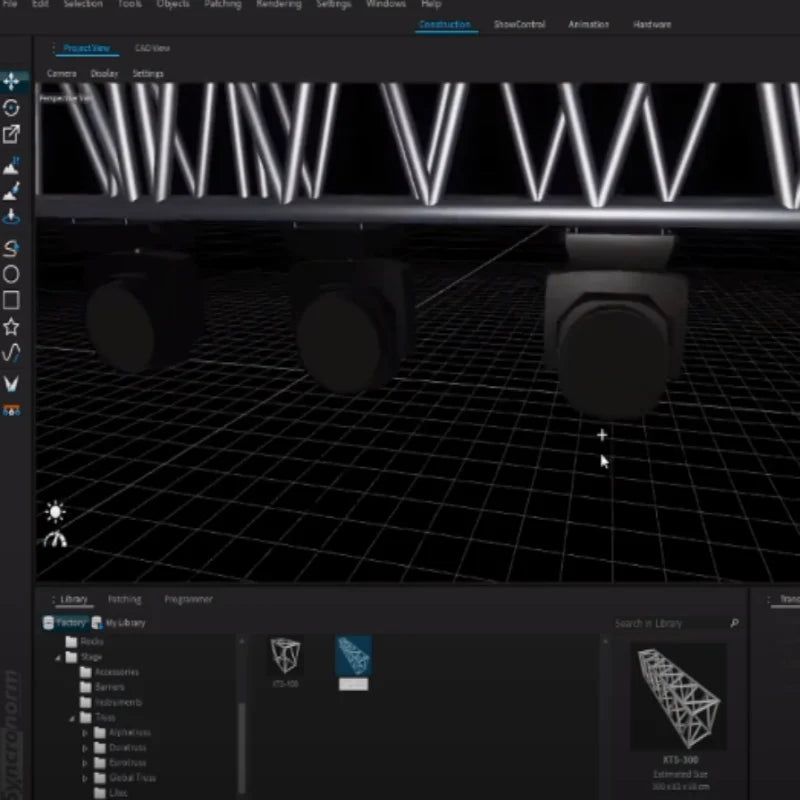Screen dimensions: 800x800
Task: Expand the Duratruss folder
Action: tap(84, 747)
